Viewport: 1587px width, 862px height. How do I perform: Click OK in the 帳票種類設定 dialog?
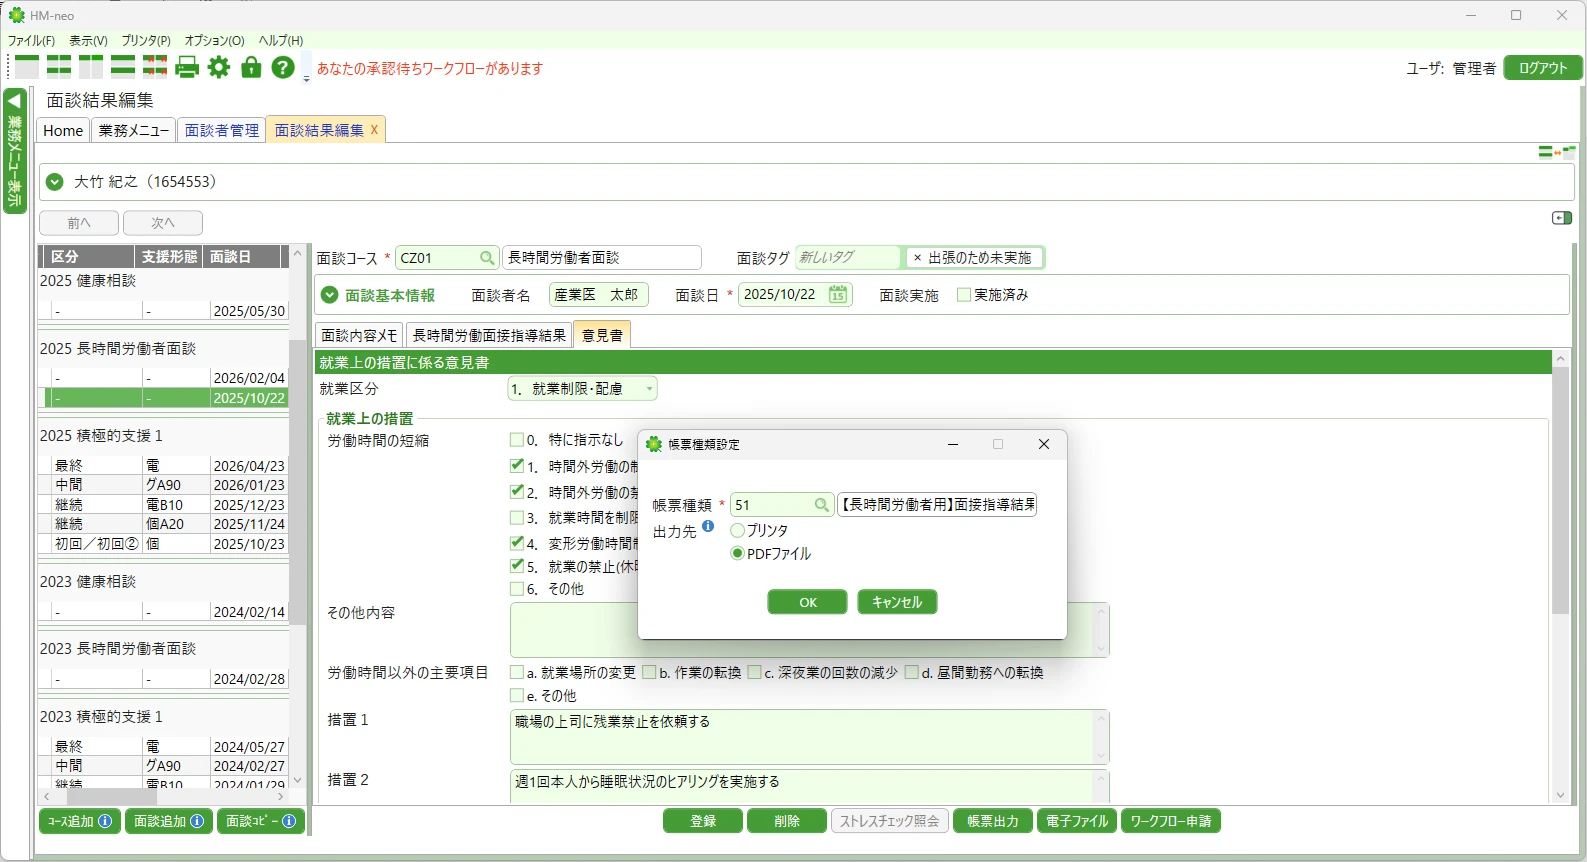[x=808, y=602]
